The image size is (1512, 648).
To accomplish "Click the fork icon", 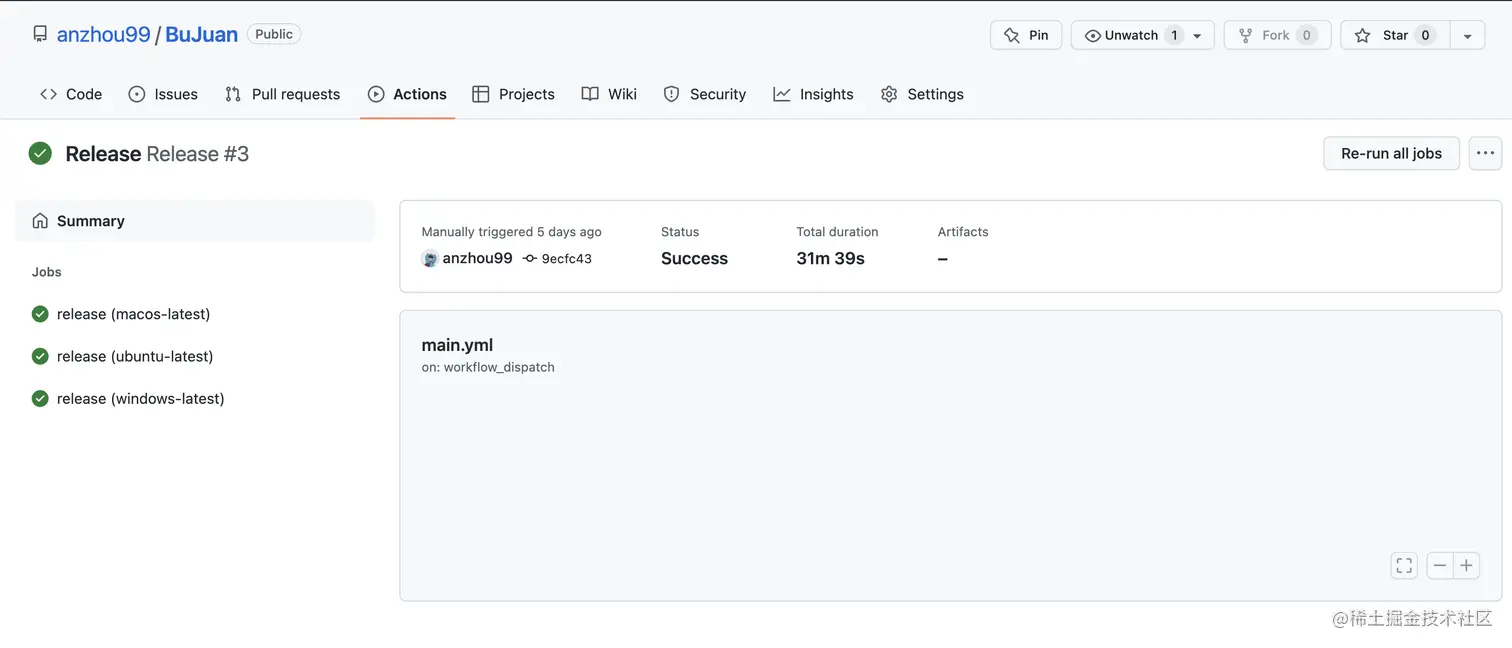I will [1245, 36].
